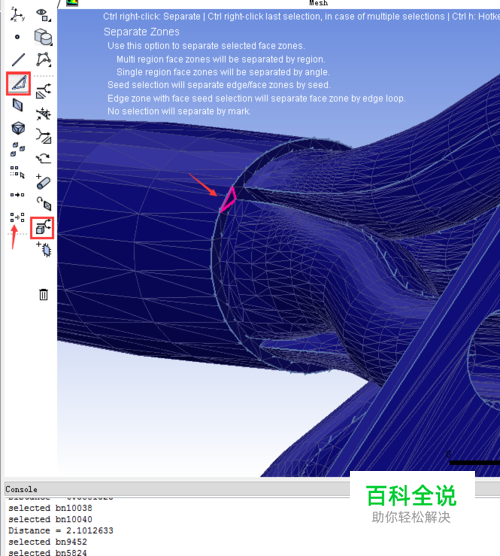Click the Mesh window title
500x556 pixels.
(x=318, y=3)
